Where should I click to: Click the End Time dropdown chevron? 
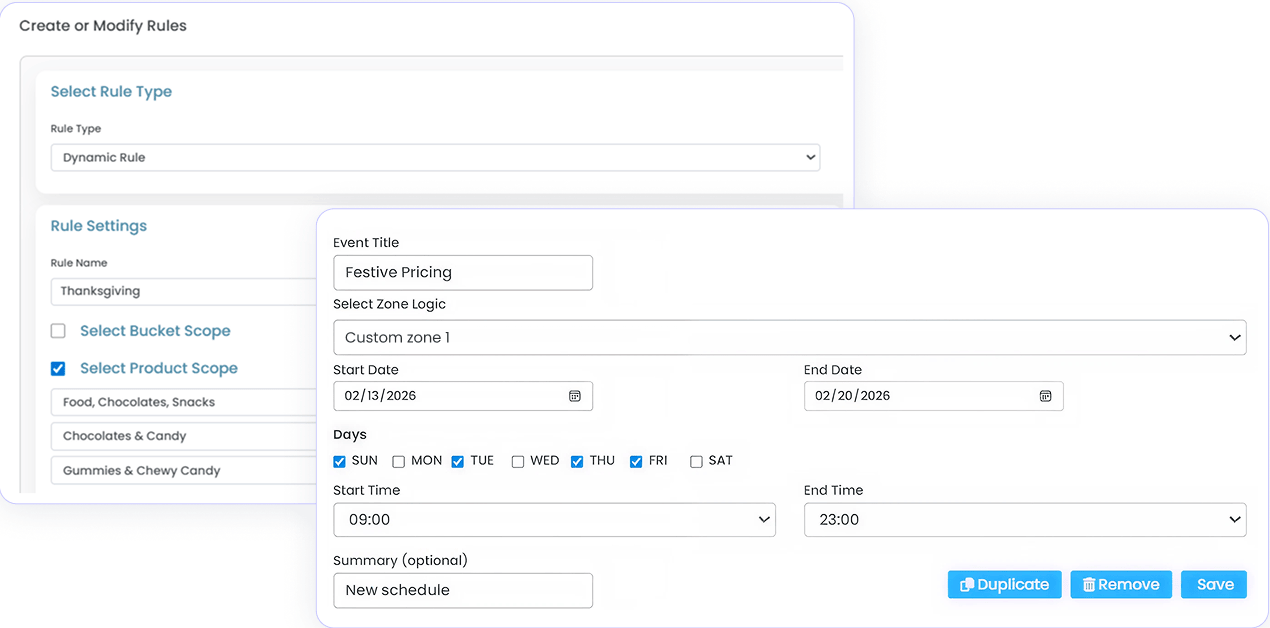pos(1232,520)
